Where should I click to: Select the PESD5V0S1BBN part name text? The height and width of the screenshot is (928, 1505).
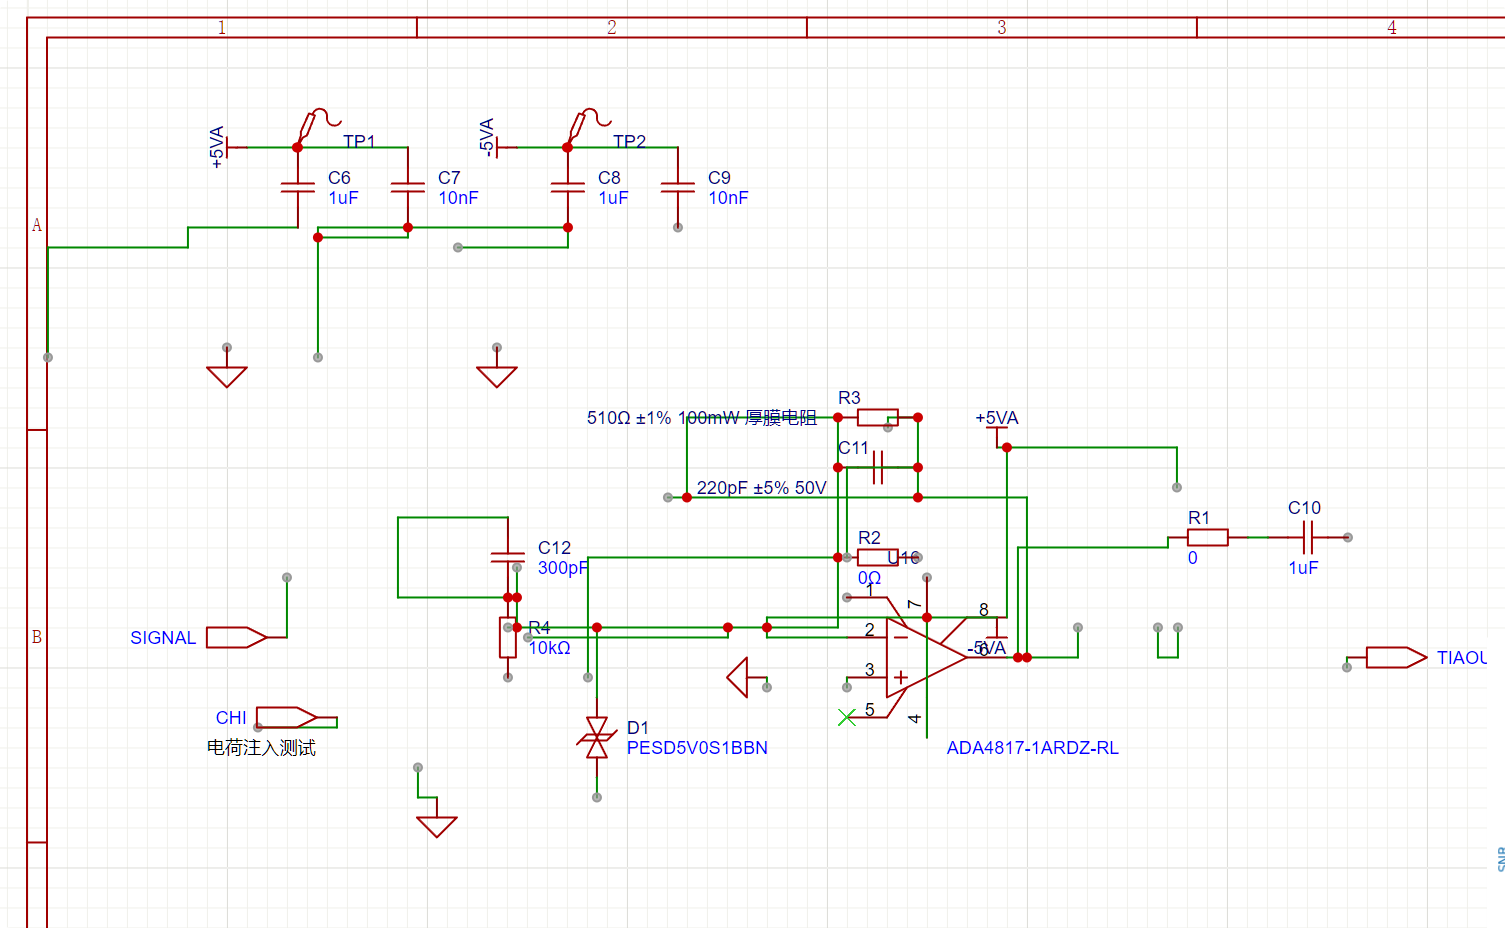[x=697, y=748]
